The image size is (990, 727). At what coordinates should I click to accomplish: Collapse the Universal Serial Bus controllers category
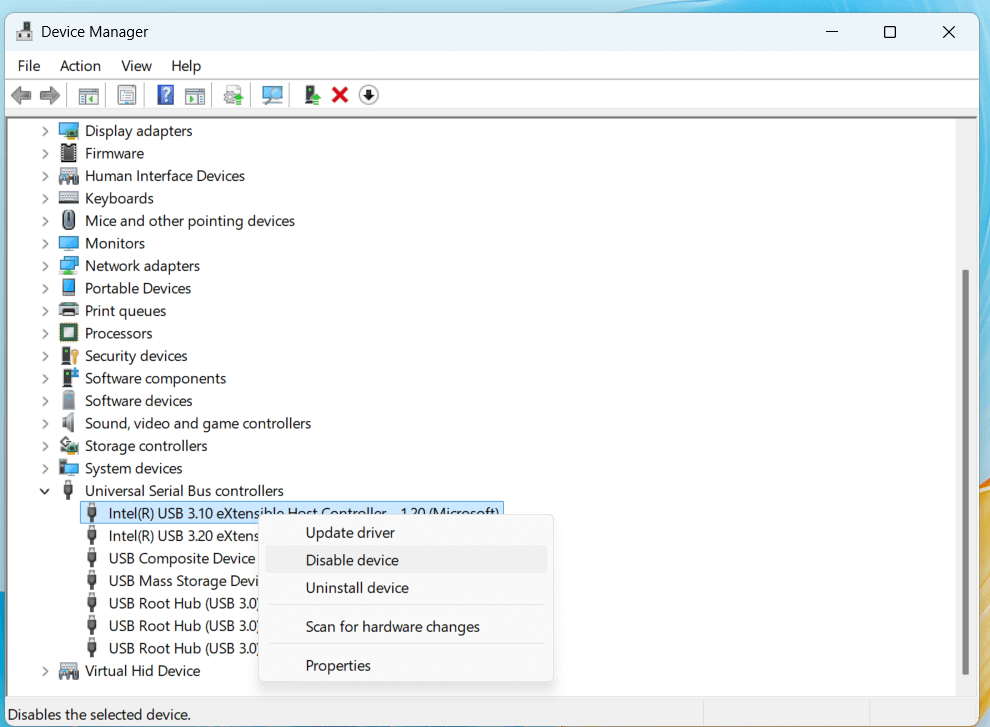45,490
